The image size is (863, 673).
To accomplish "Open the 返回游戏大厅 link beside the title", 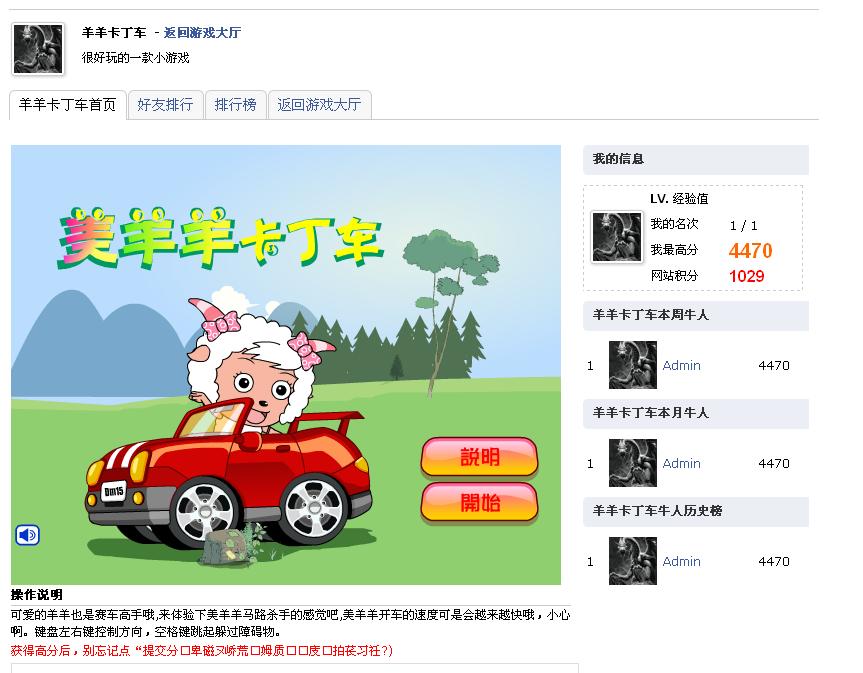I will [x=202, y=33].
